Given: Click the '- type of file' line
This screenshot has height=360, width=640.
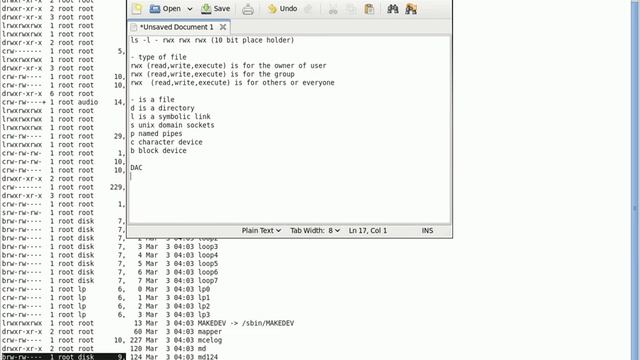Looking at the screenshot, I should pyautogui.click(x=158, y=57).
